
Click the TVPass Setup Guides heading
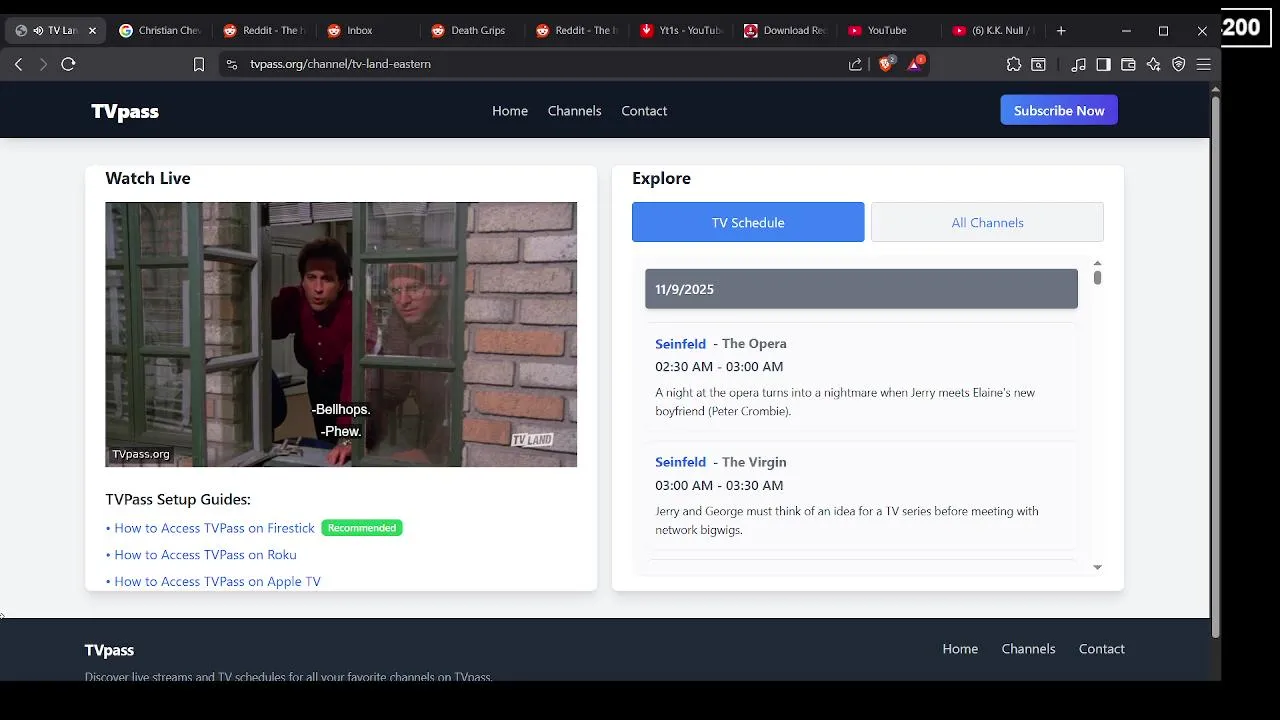(x=178, y=499)
